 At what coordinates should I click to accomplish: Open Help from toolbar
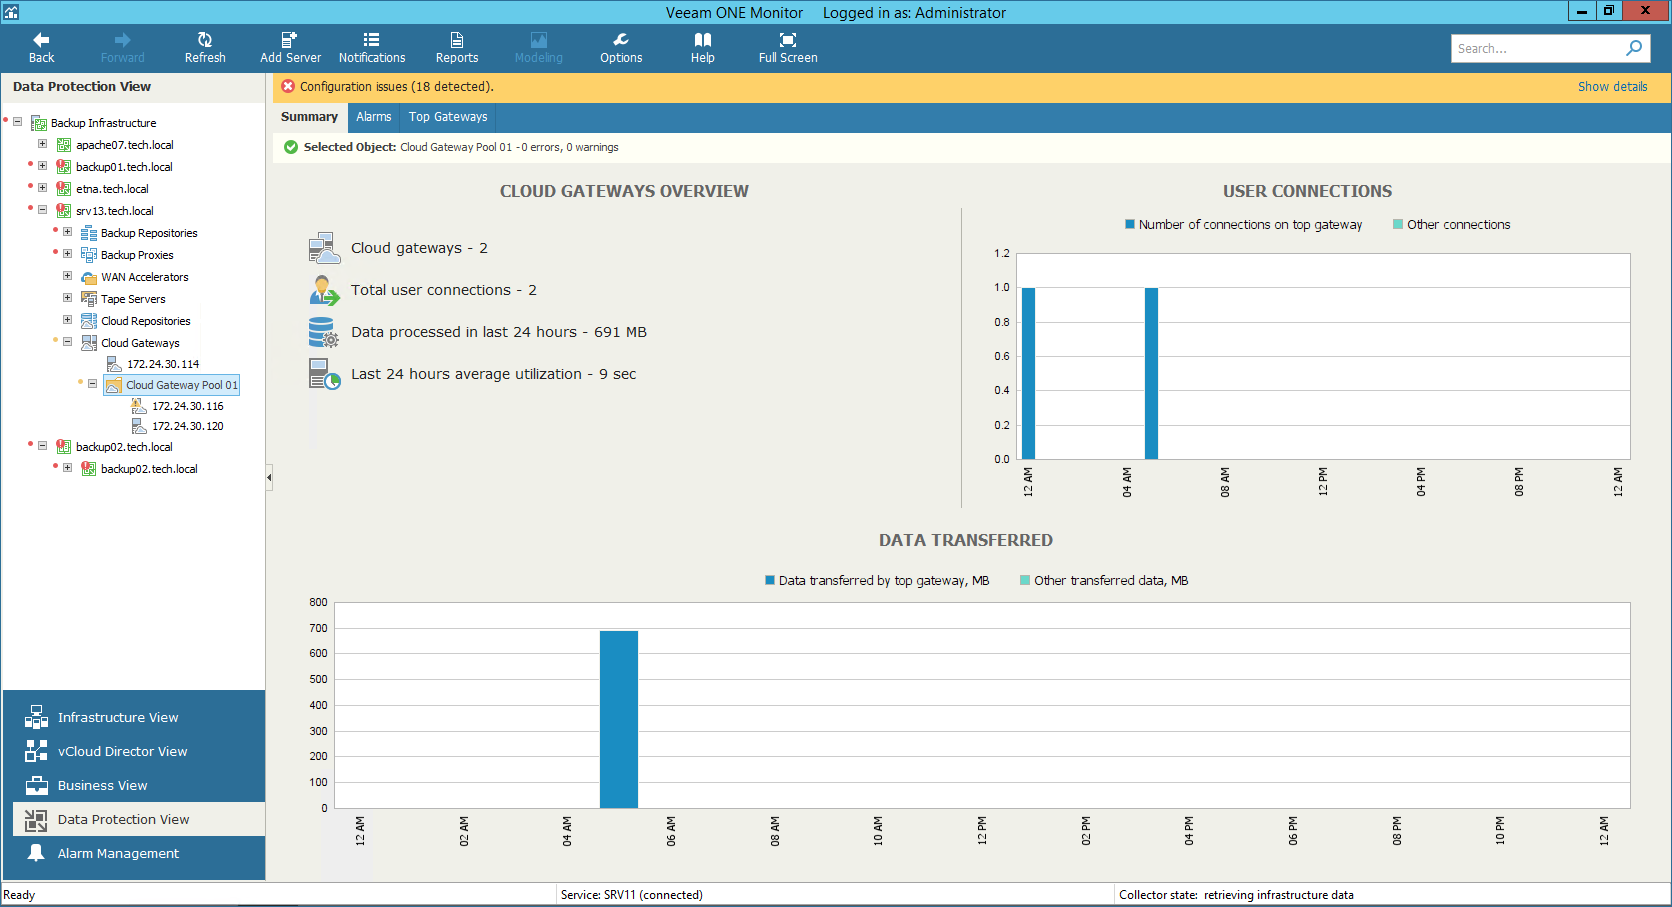tap(703, 47)
